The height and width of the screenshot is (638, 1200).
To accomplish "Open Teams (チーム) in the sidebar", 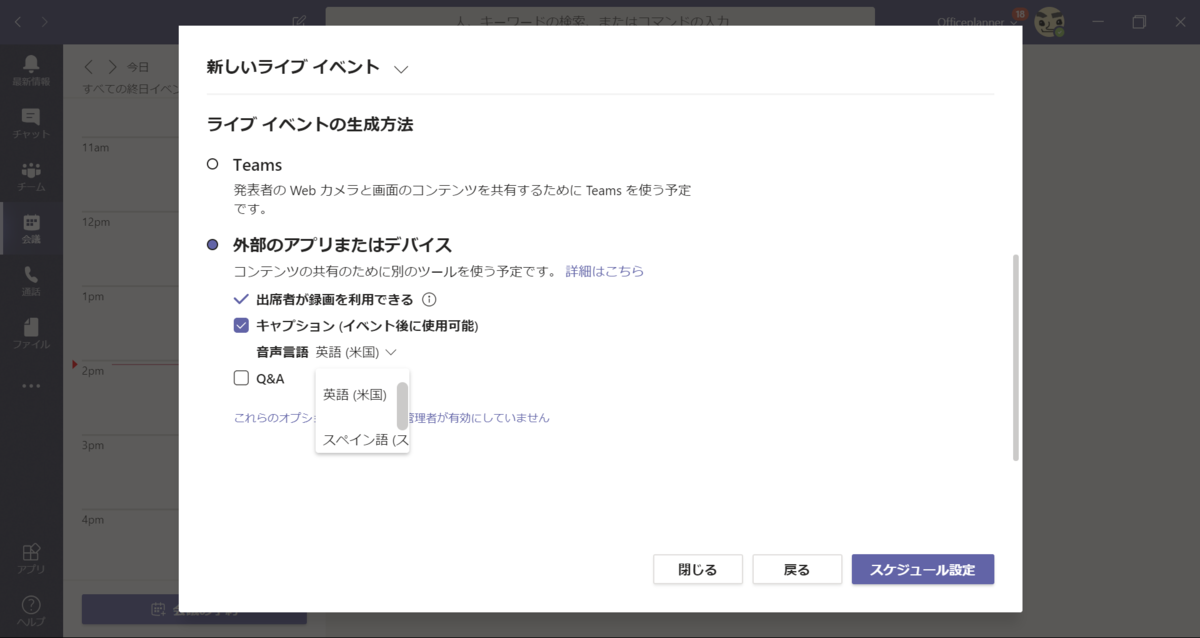I will pos(31,177).
